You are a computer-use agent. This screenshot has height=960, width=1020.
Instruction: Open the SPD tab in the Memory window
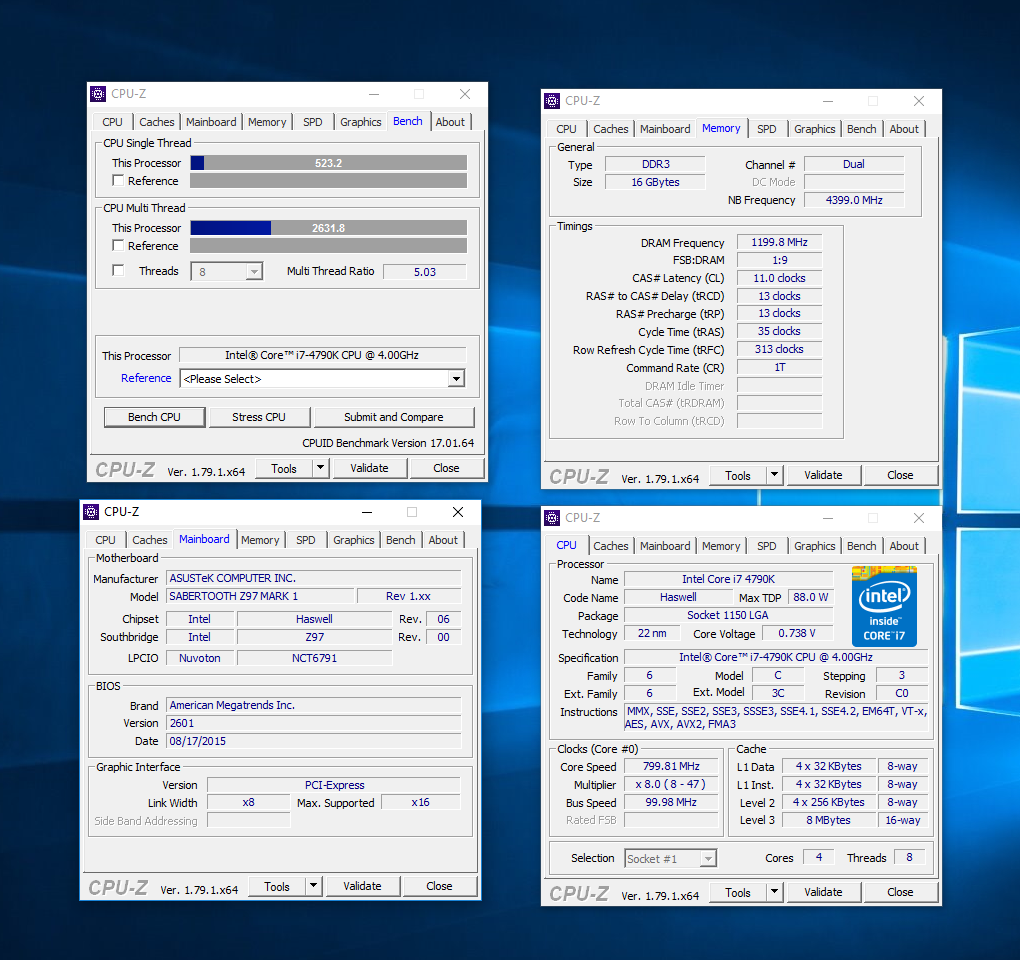click(x=767, y=129)
